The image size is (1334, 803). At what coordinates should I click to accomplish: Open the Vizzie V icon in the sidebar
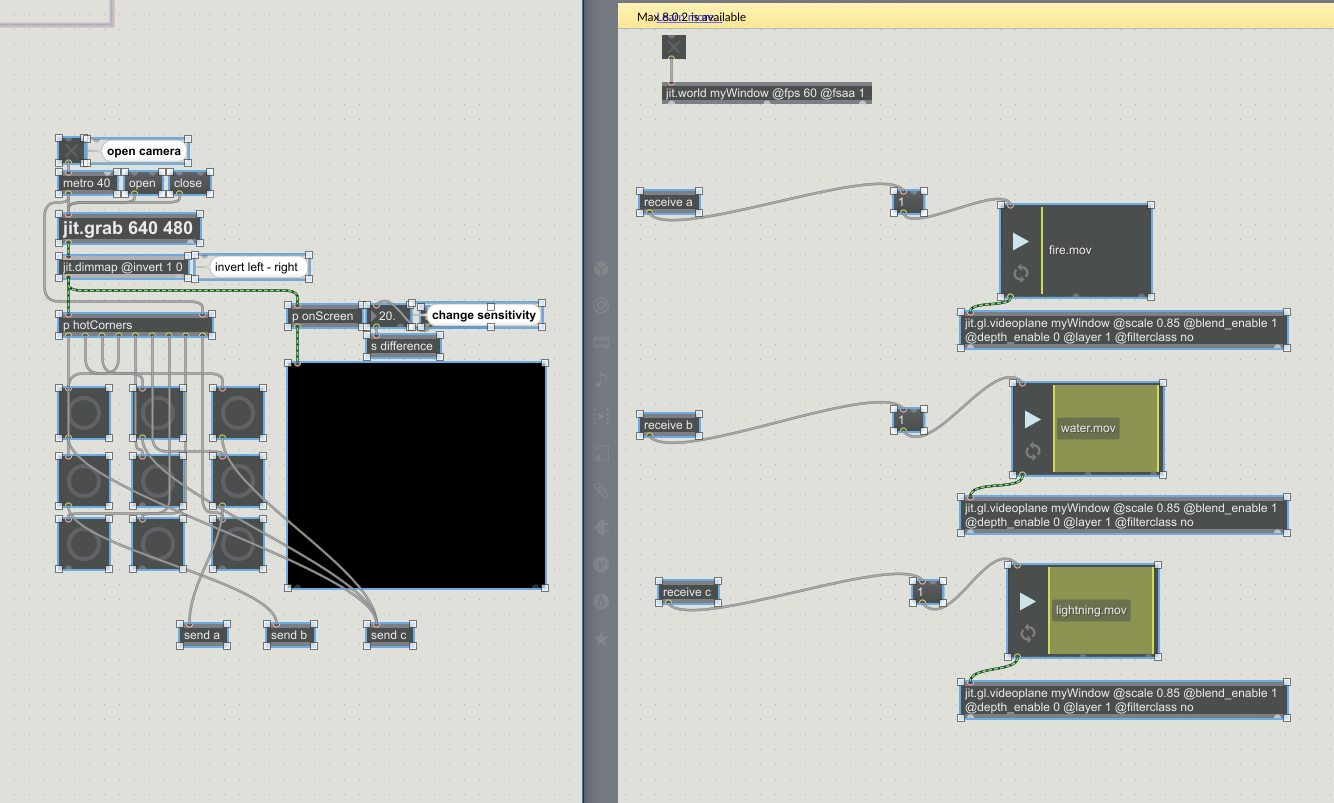(x=601, y=564)
